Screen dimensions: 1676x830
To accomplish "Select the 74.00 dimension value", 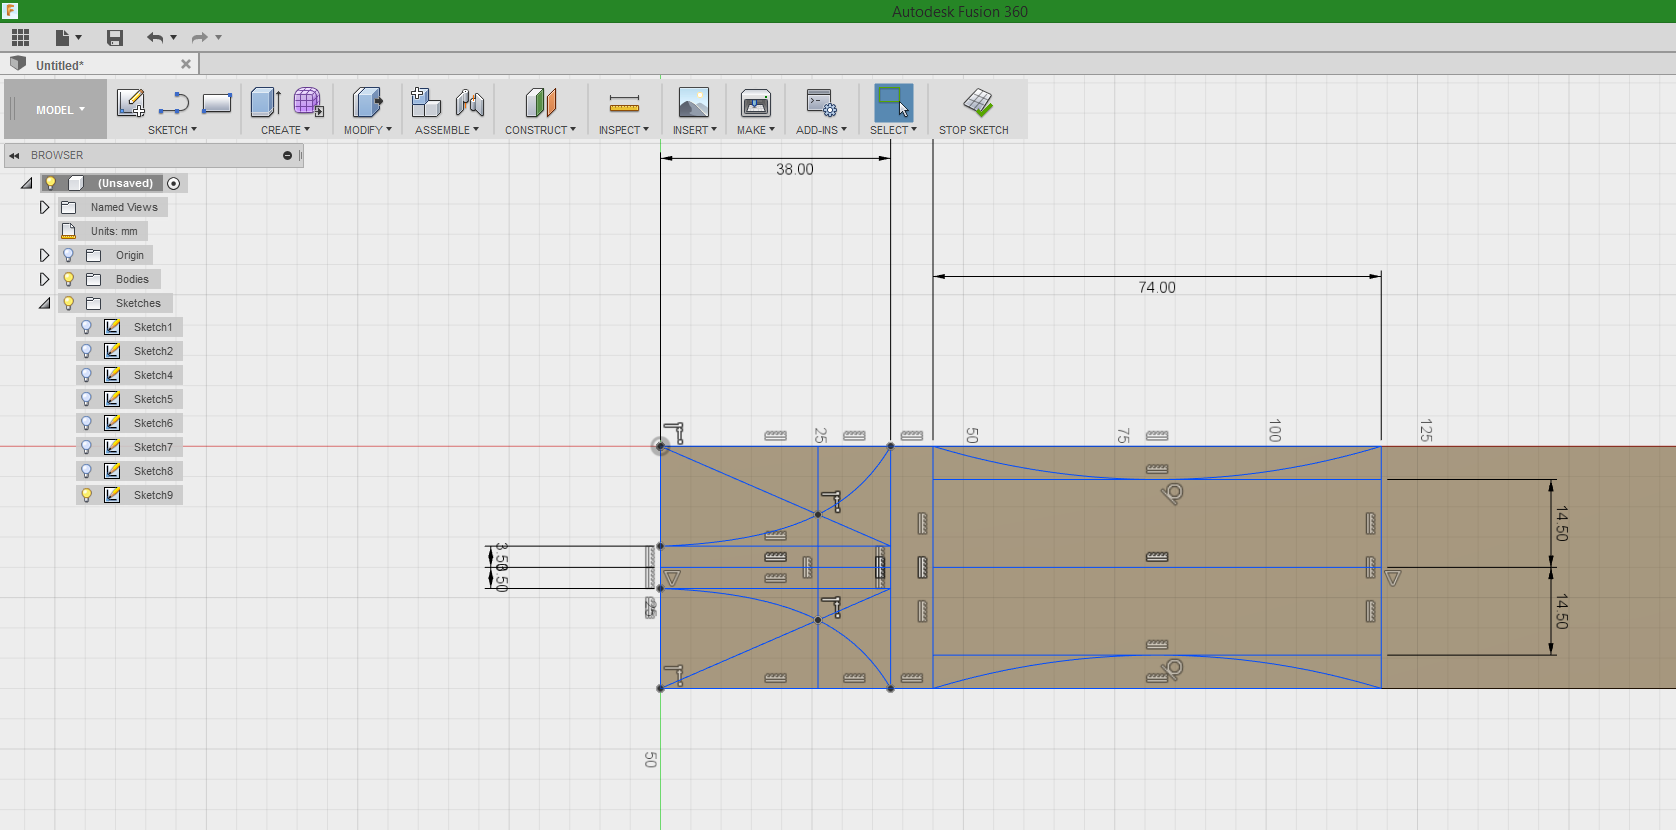I will coord(1157,288).
